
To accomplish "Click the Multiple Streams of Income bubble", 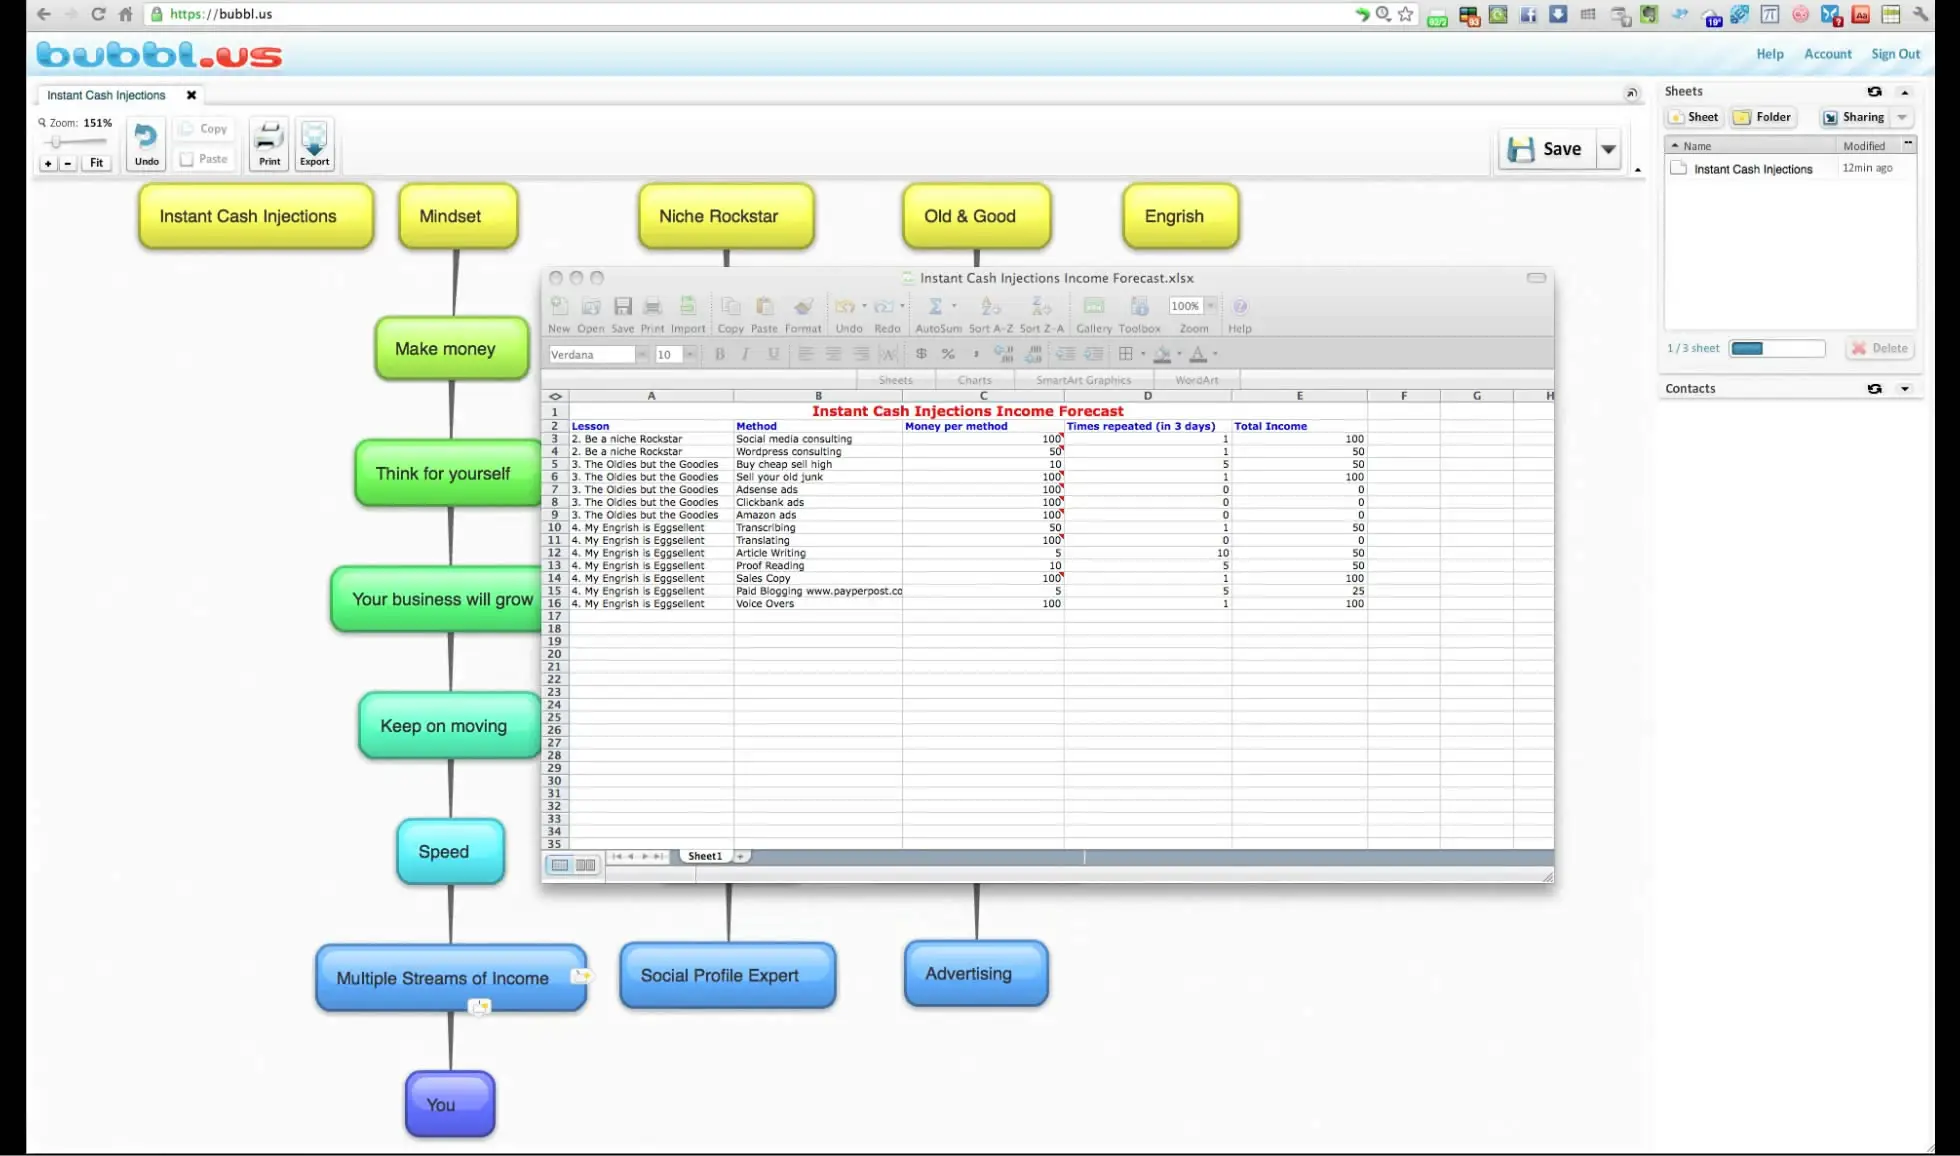I will (x=450, y=977).
